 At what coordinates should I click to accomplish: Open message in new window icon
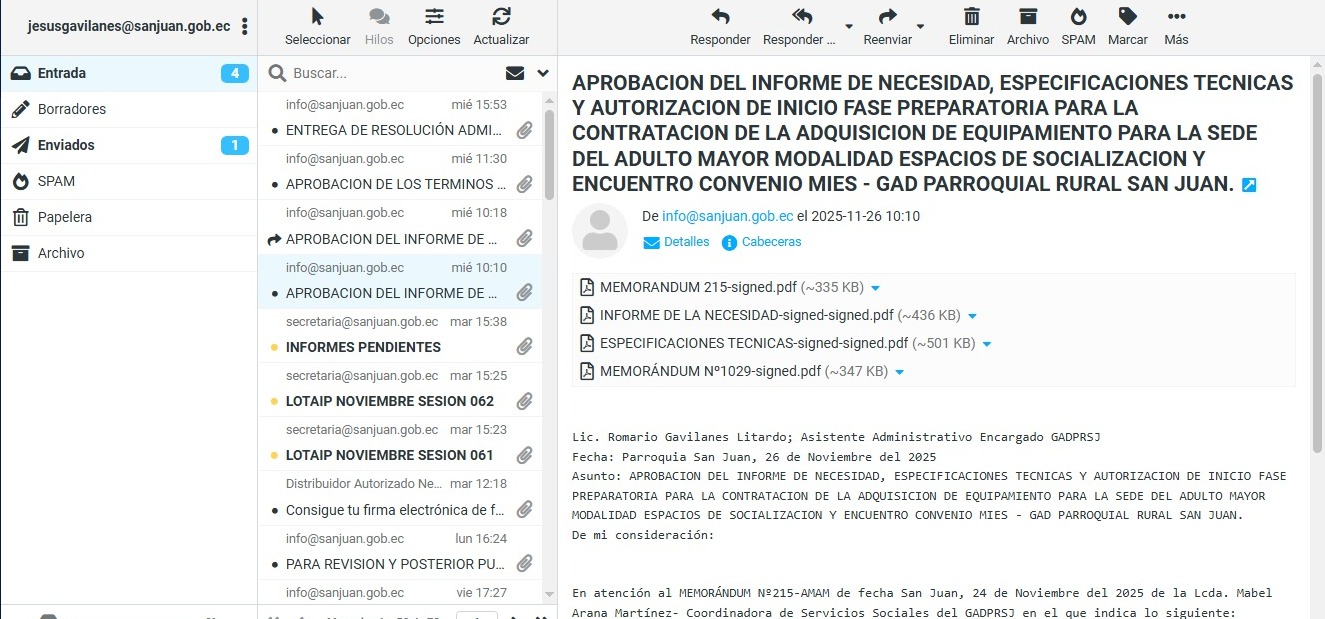(1249, 185)
